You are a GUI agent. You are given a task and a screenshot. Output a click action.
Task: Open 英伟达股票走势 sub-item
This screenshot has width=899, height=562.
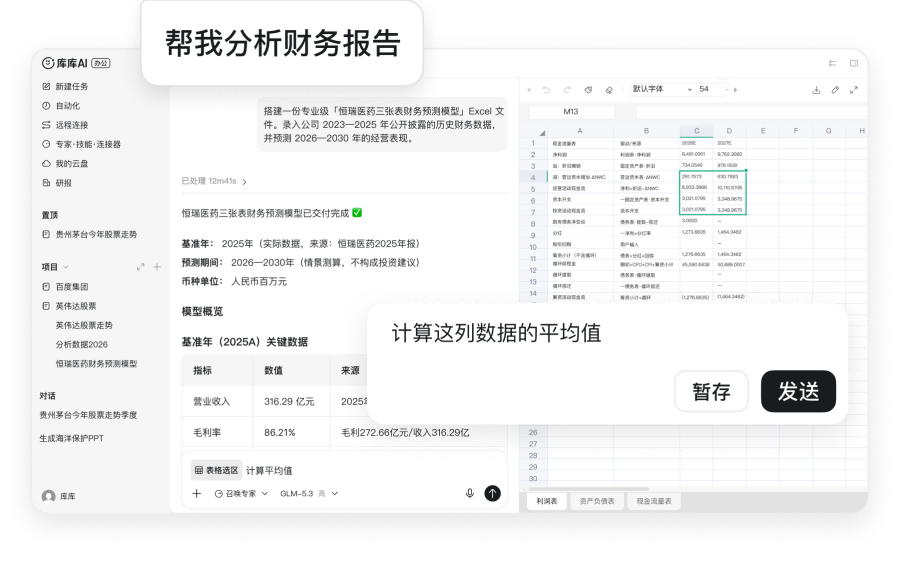click(84, 325)
